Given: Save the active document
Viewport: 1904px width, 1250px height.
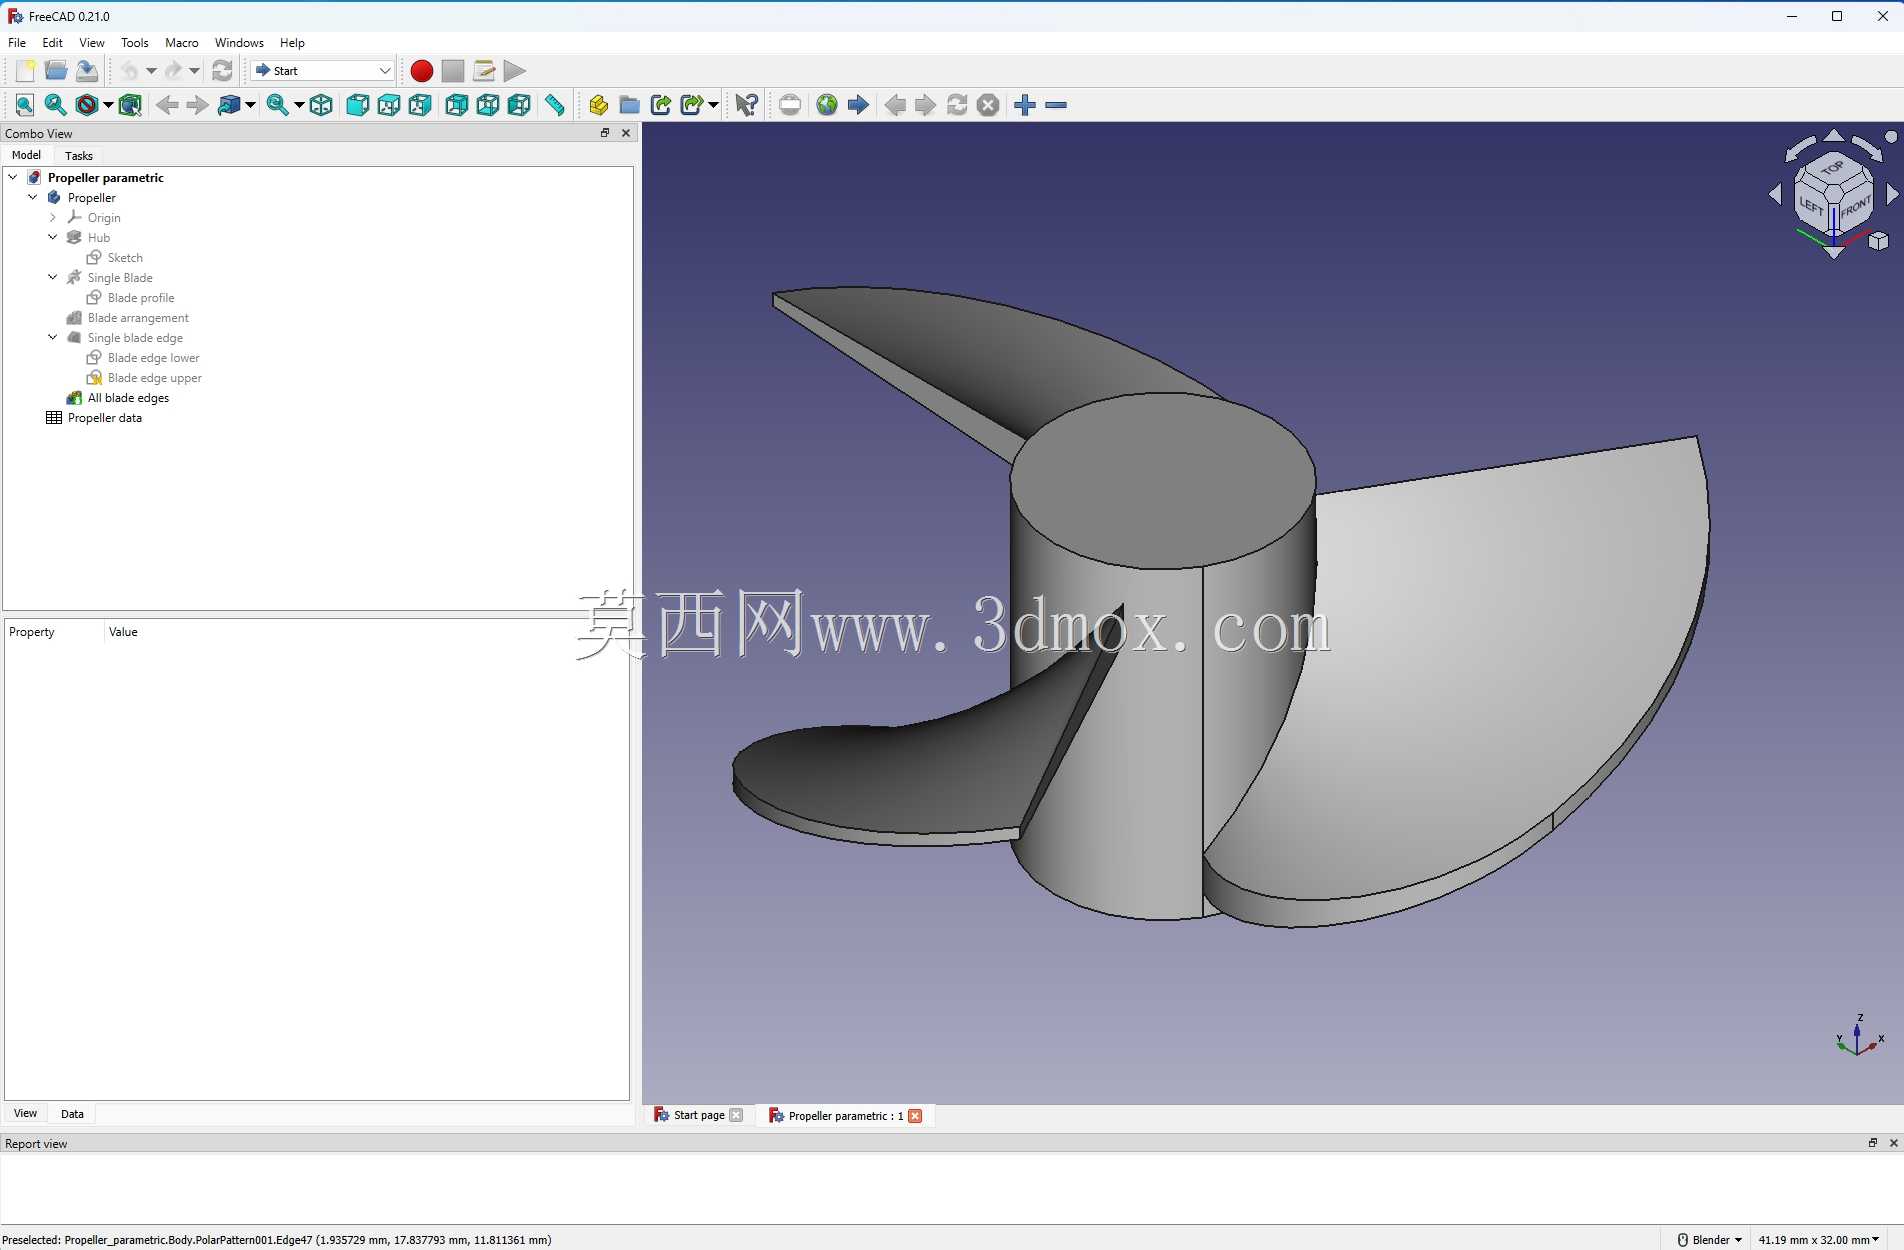Looking at the screenshot, I should pos(87,71).
